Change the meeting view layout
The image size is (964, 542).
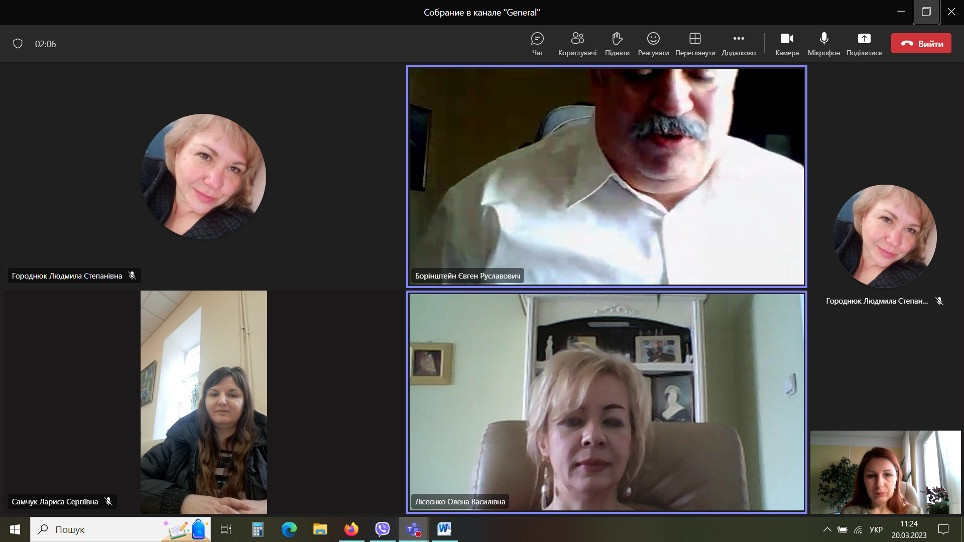point(695,42)
